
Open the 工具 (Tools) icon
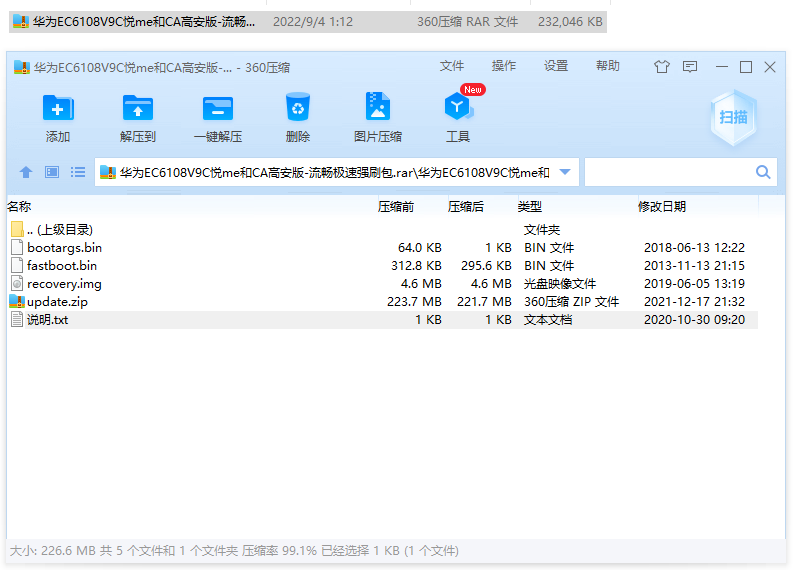458,109
